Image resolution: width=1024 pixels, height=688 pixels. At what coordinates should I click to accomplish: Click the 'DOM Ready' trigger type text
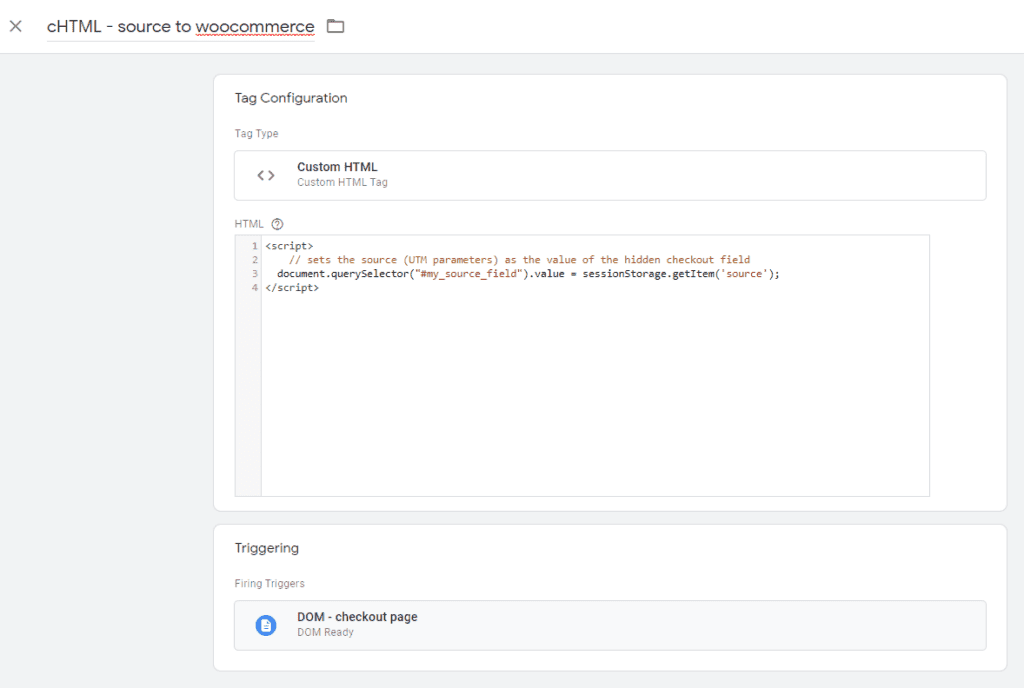(325, 632)
